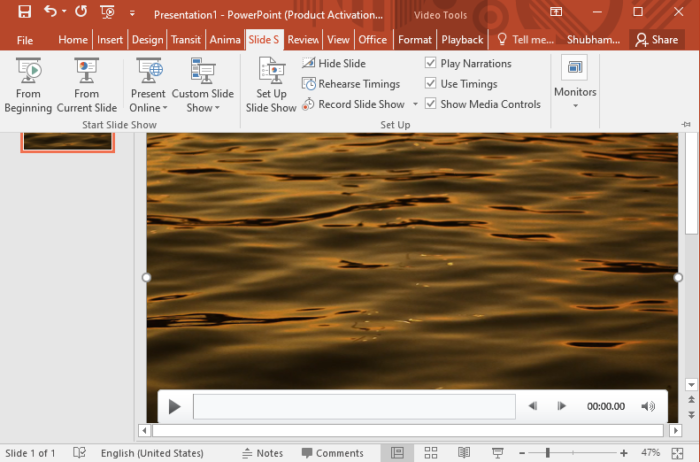
Task: Open the Review tab
Action: click(x=303, y=40)
